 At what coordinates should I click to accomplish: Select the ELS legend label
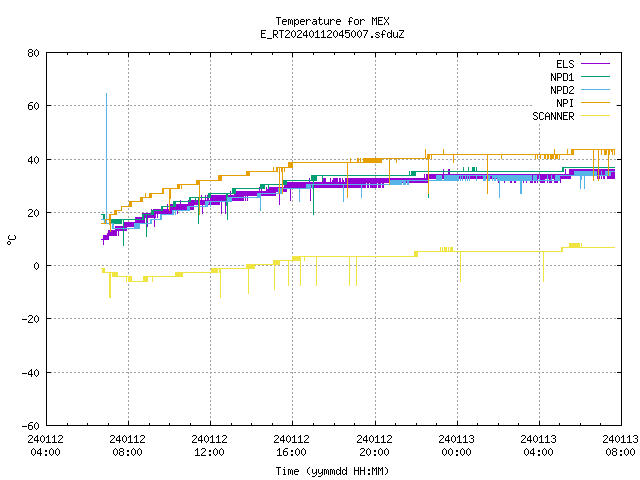(565, 64)
